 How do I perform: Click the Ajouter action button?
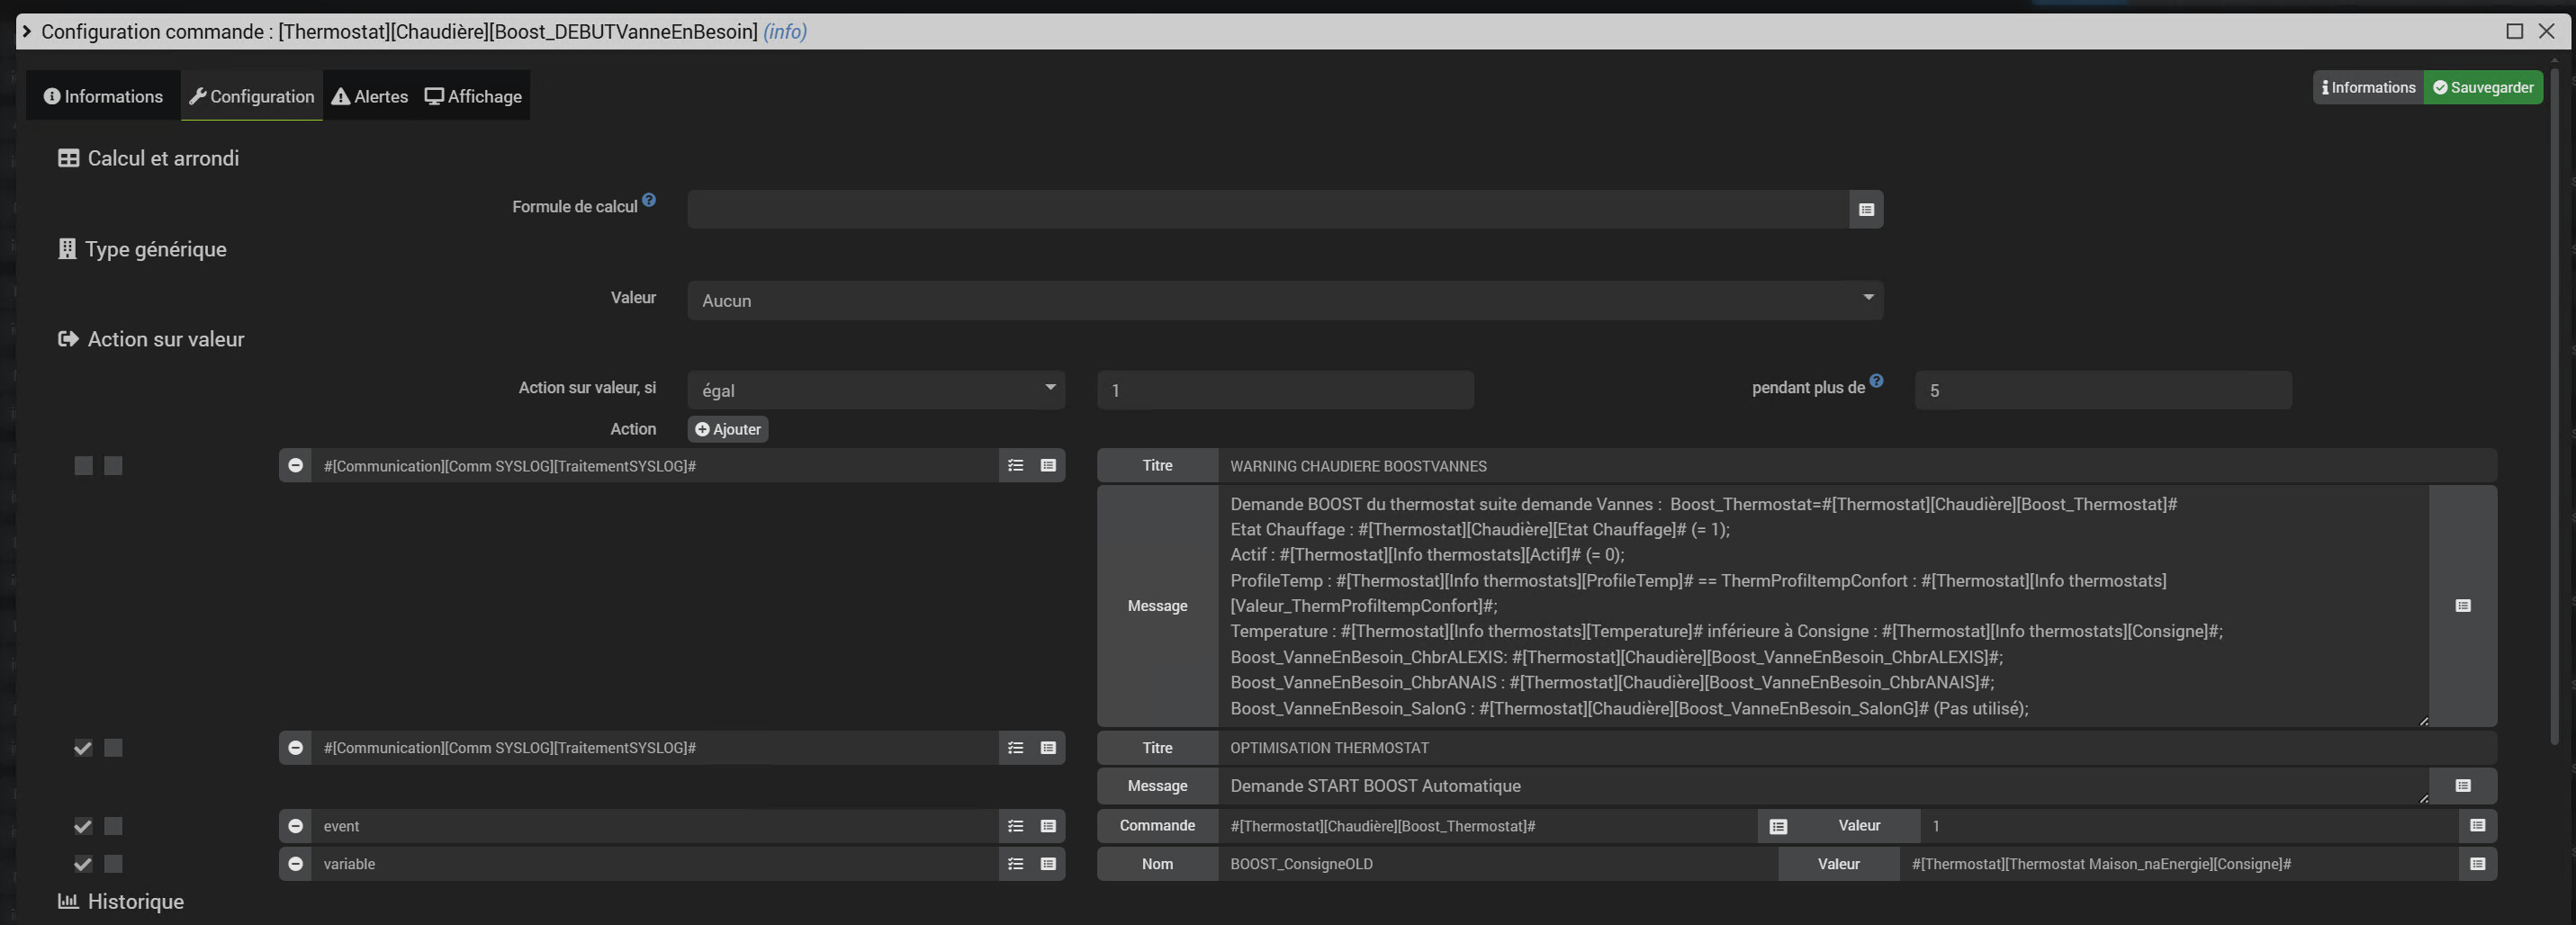click(727, 429)
